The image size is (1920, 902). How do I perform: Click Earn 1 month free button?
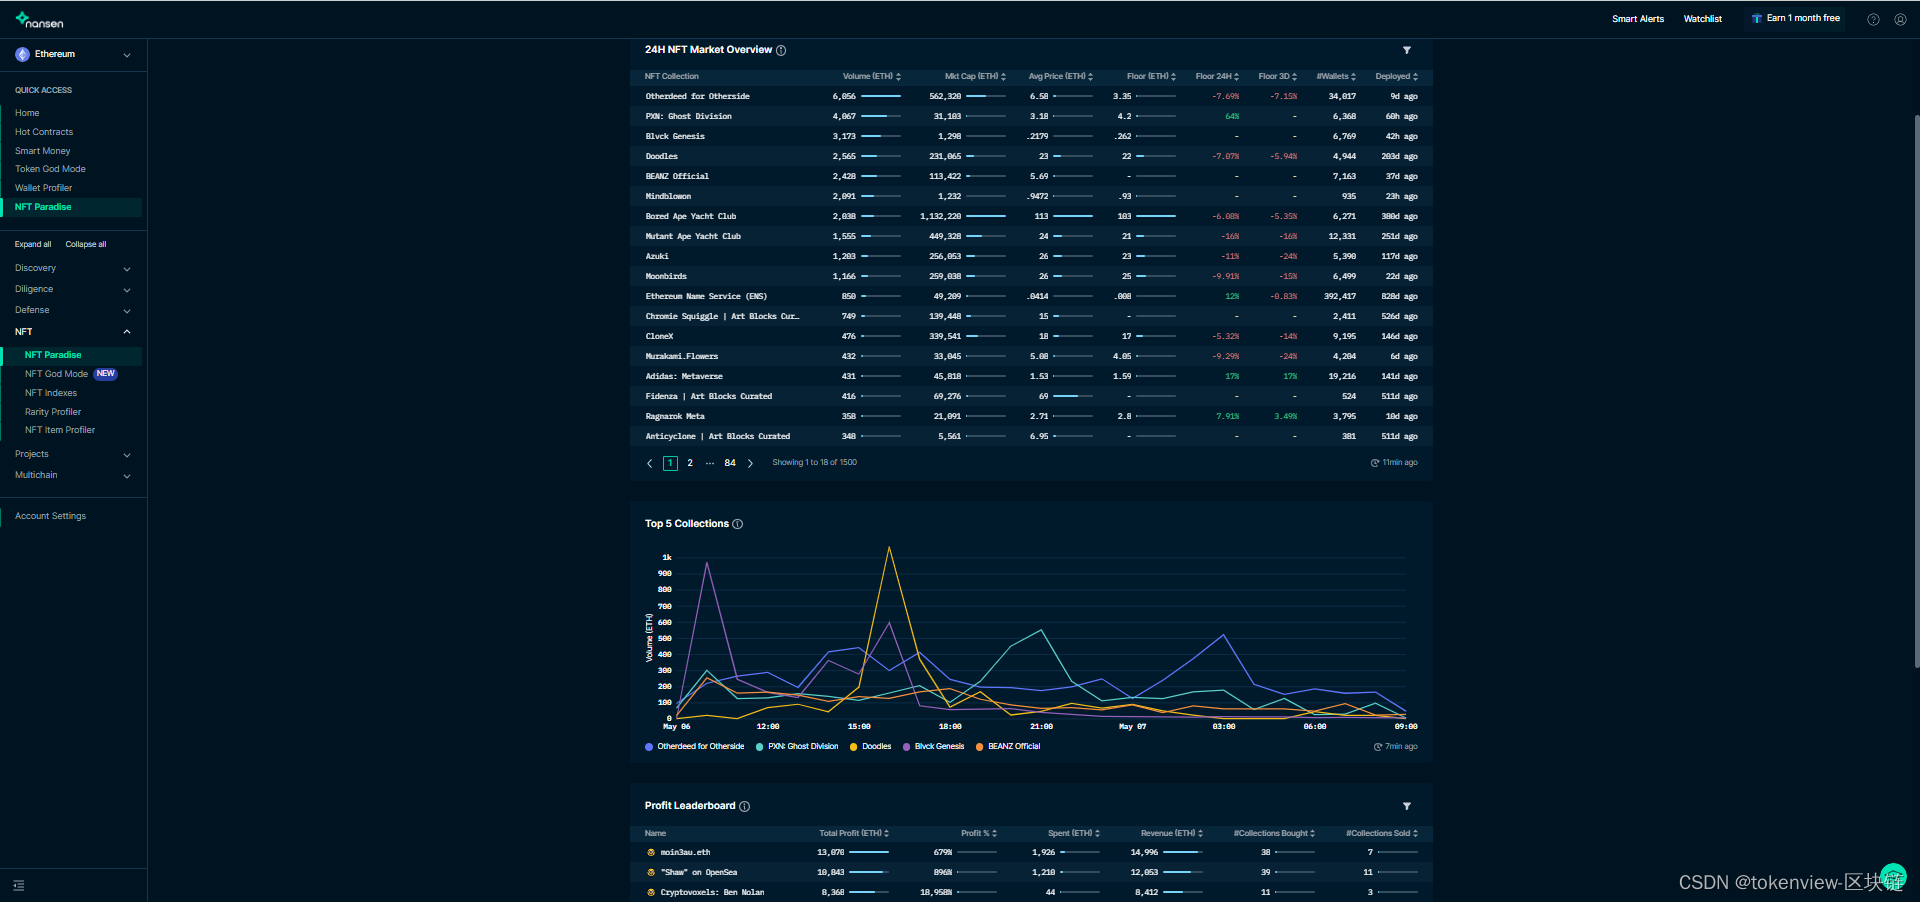coord(1796,19)
